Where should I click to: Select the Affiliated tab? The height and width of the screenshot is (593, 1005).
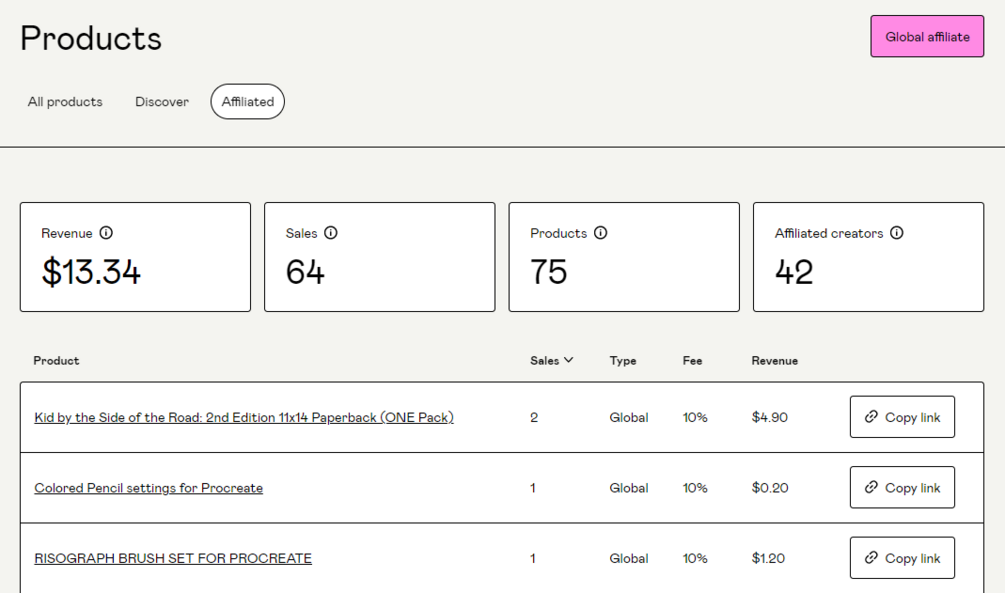coord(248,102)
